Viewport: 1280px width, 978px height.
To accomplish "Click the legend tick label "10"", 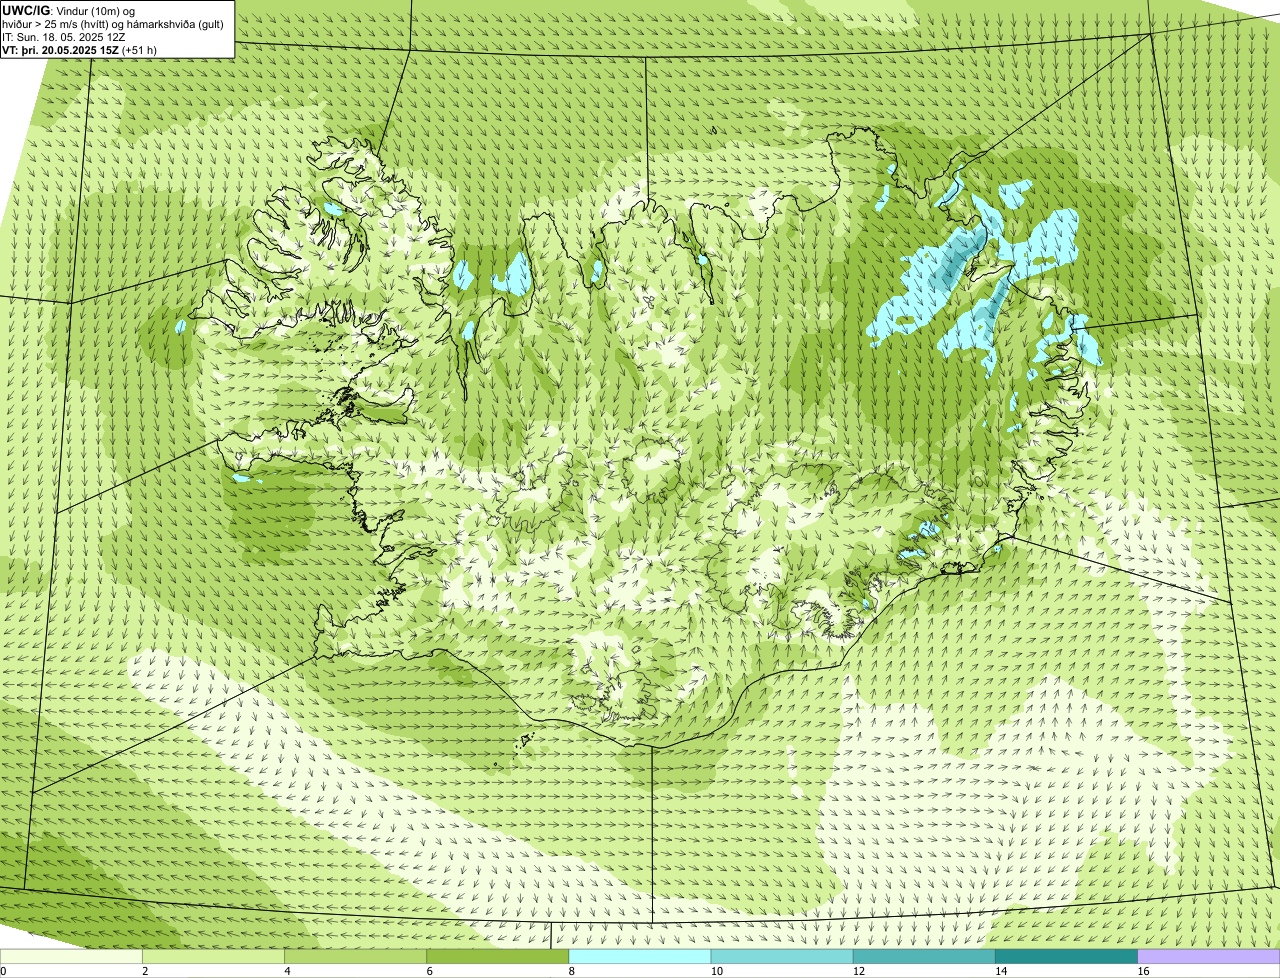I will click(x=717, y=971).
